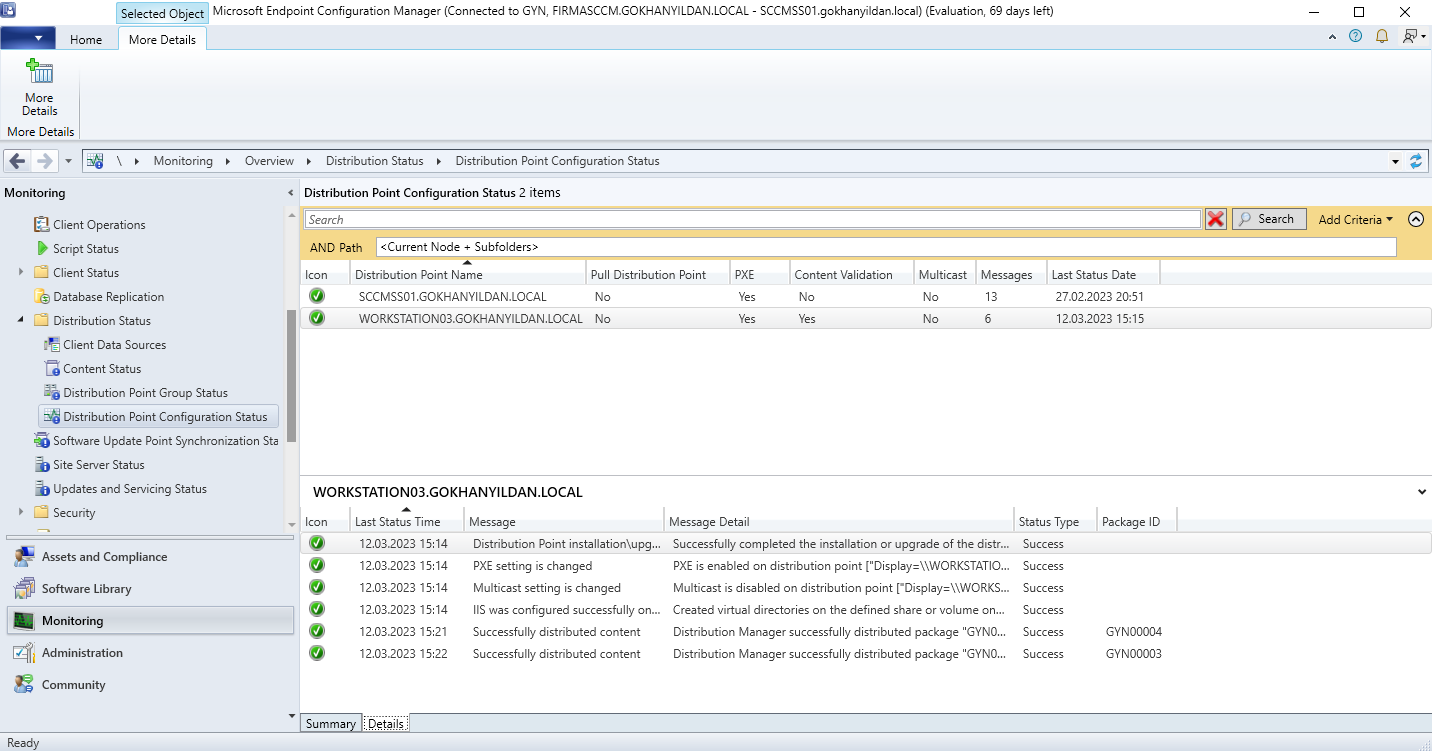Click Overview in the breadcrumb path
This screenshot has width=1432, height=751.
[x=270, y=161]
